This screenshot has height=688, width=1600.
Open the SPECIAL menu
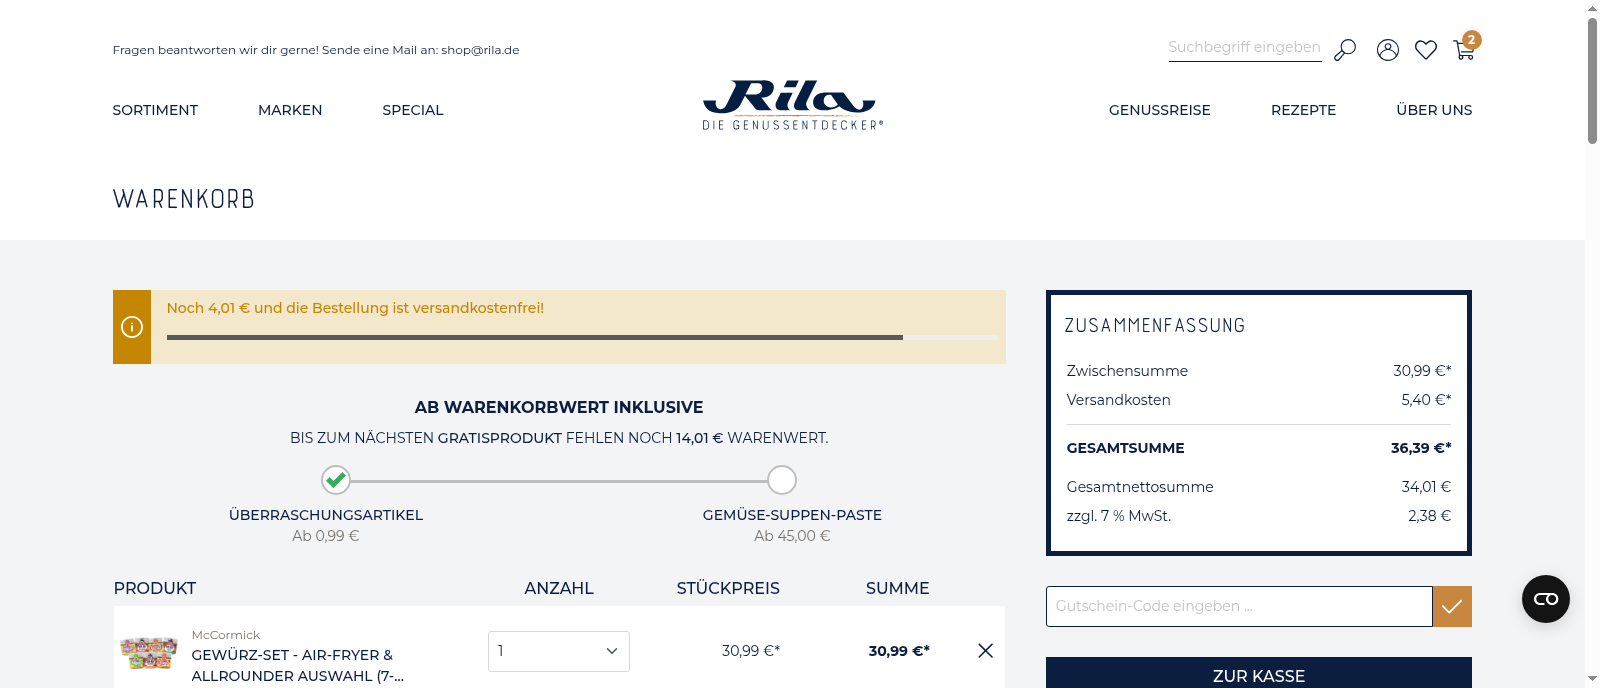tap(413, 110)
